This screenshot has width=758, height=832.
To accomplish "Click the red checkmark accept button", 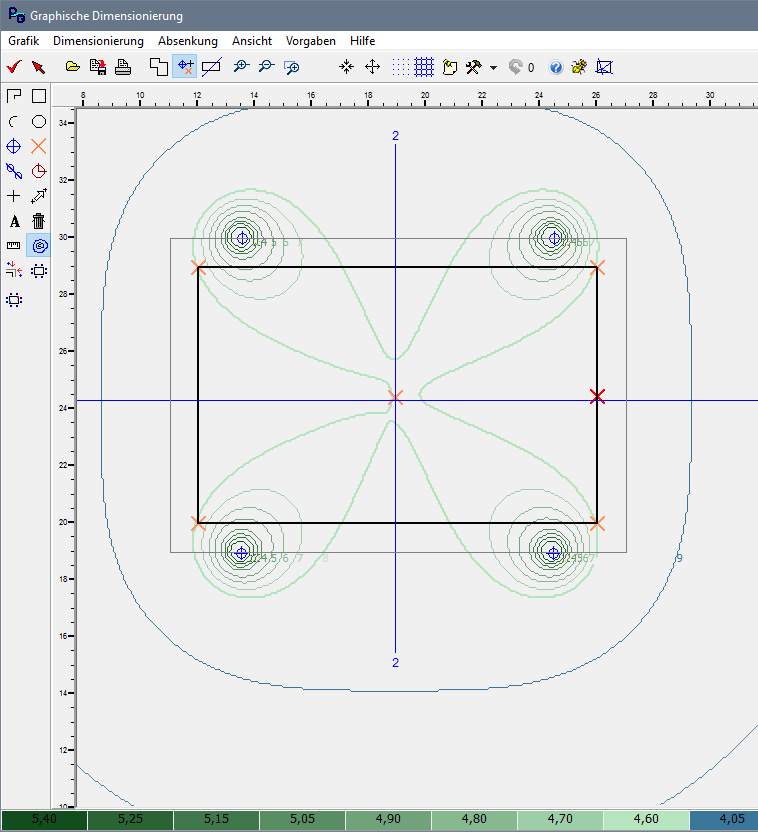I will 14,67.
